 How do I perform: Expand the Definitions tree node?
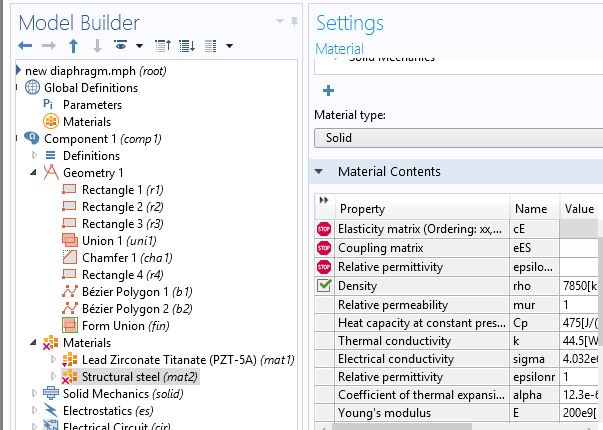click(35, 156)
